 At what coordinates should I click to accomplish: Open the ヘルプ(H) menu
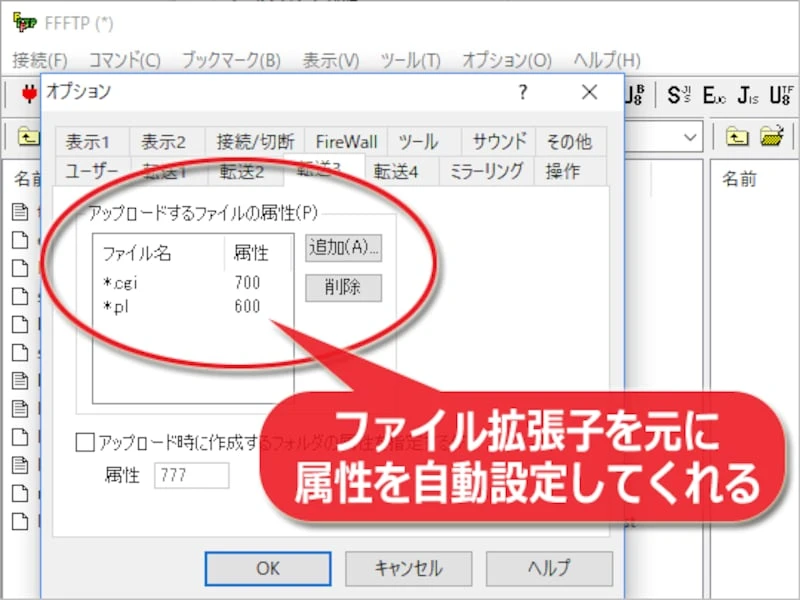click(607, 61)
